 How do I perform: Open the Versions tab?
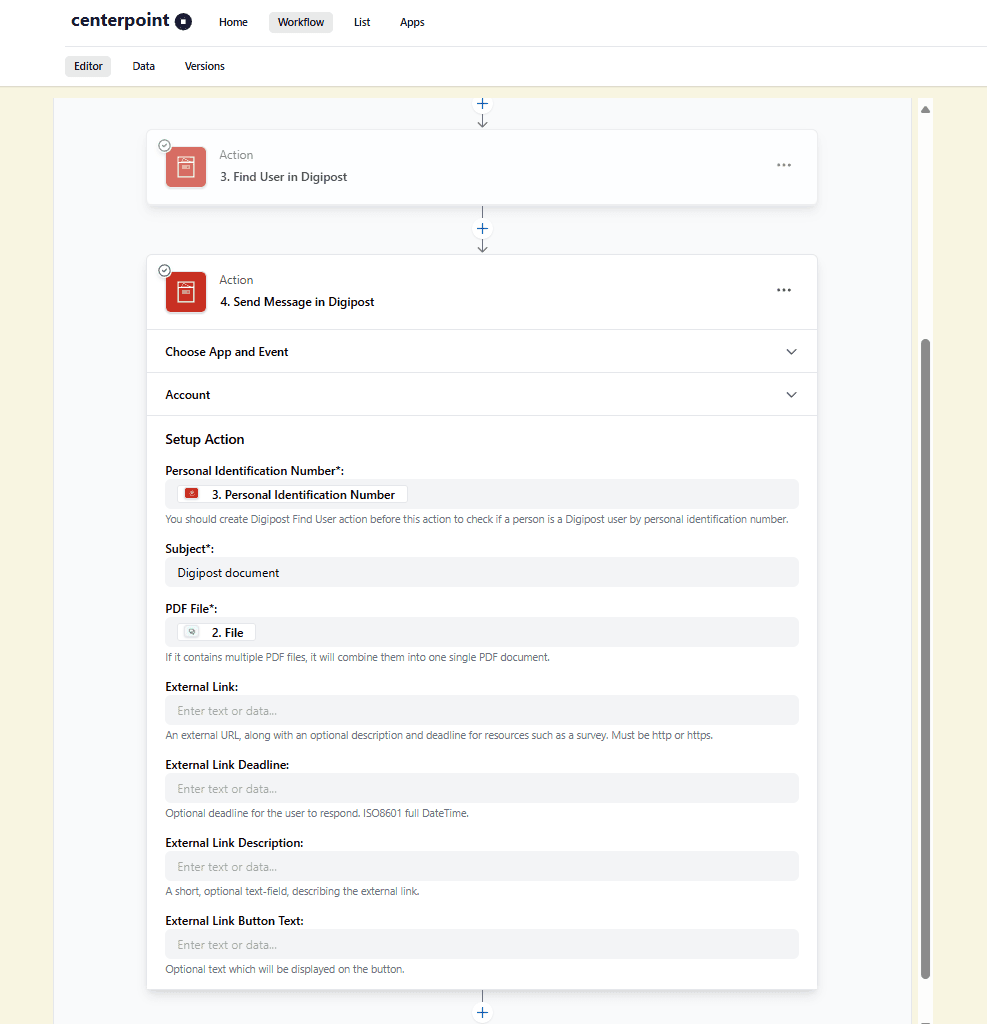click(x=204, y=66)
